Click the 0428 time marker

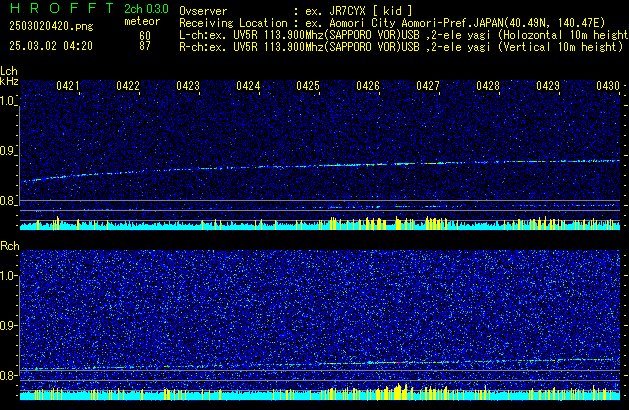[x=488, y=86]
